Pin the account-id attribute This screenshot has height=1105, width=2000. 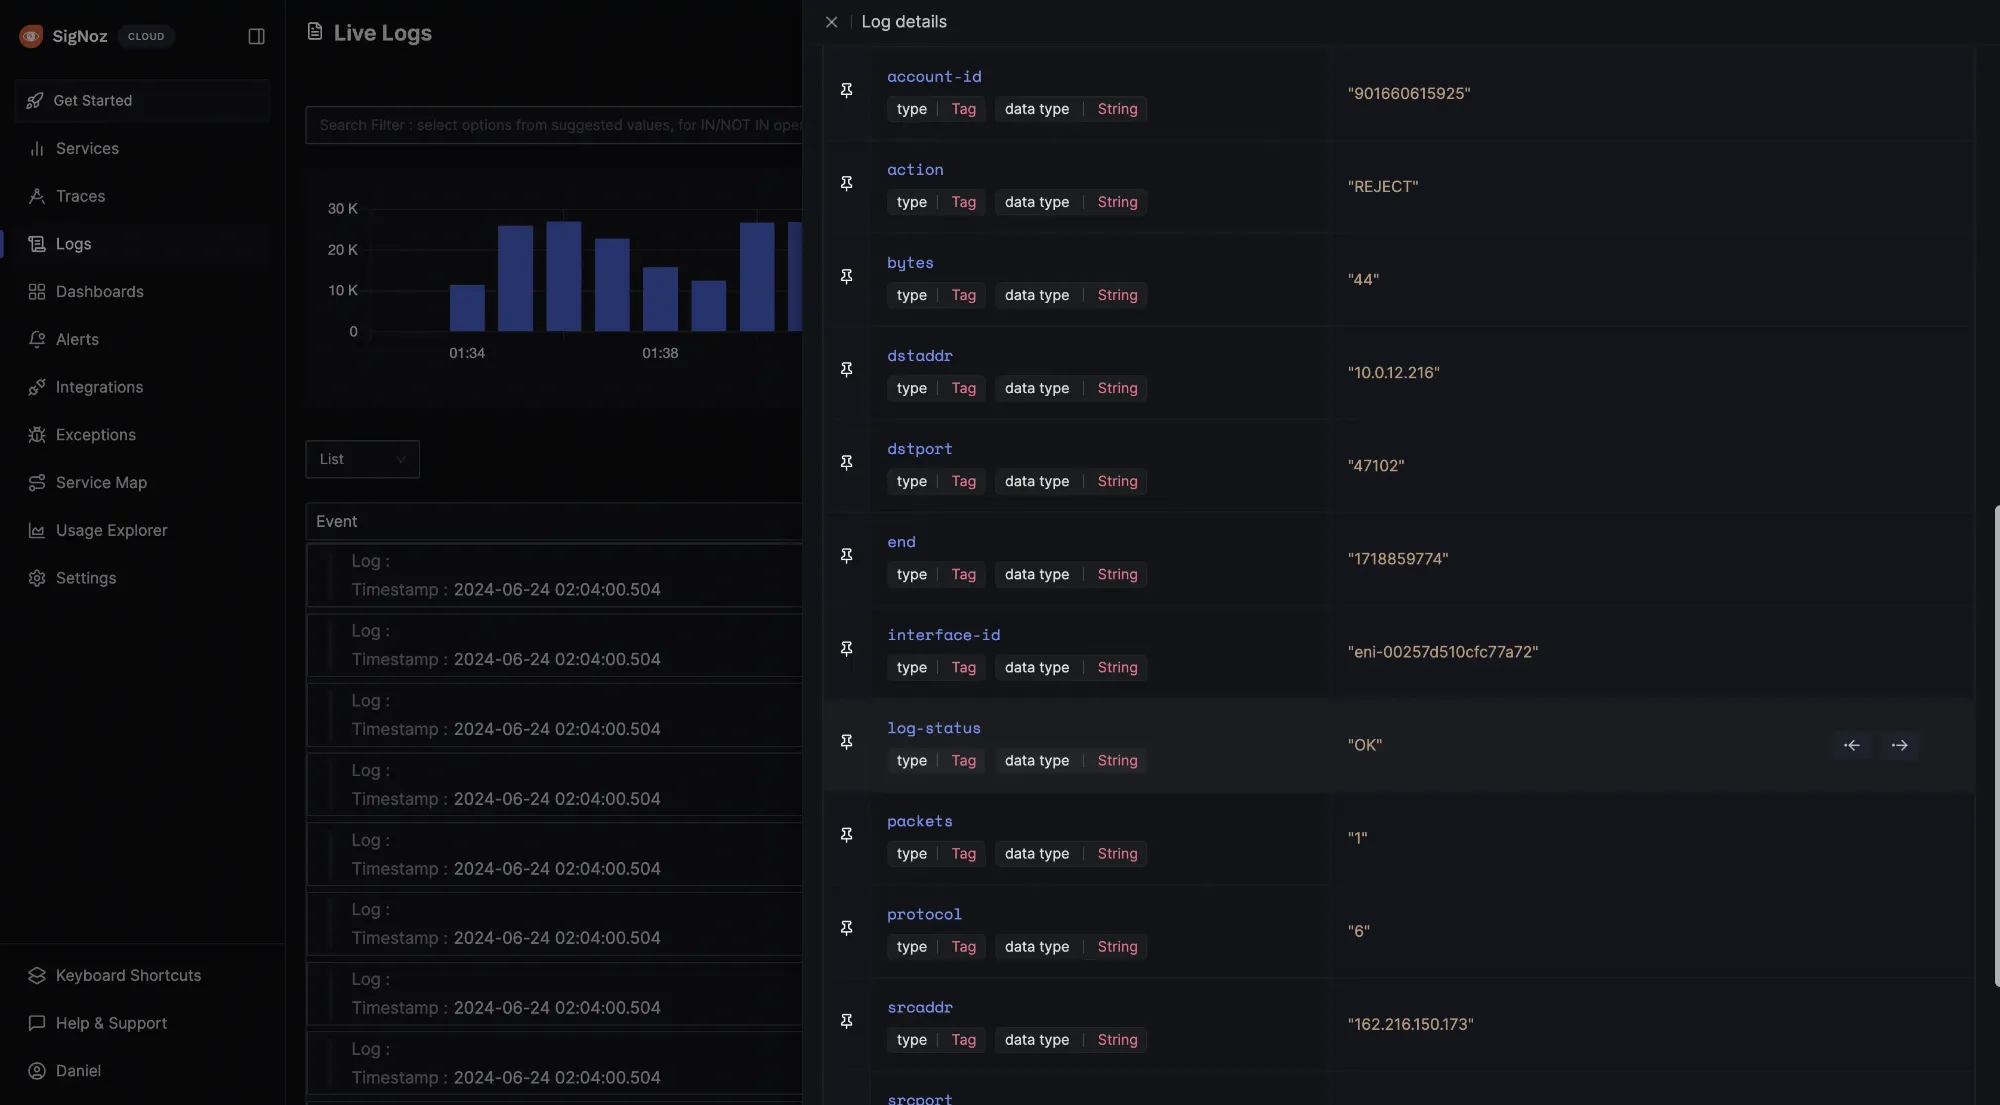pos(846,91)
